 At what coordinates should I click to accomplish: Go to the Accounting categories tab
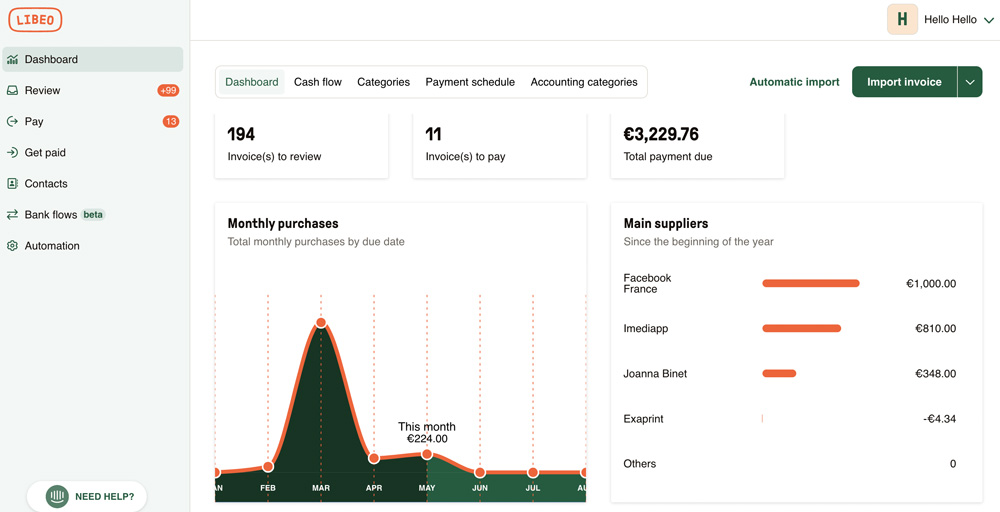pos(584,82)
